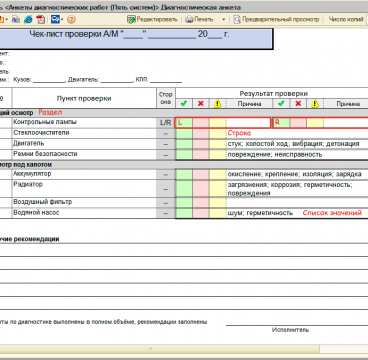Open Предварительный просмотр print preview
Viewport: 368px width, 360px height.
coord(276,20)
